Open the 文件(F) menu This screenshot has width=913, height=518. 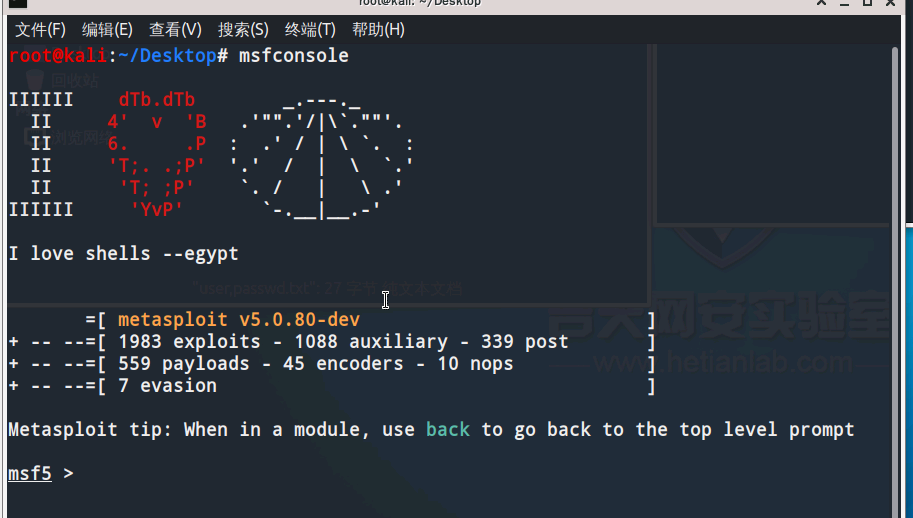pos(40,30)
